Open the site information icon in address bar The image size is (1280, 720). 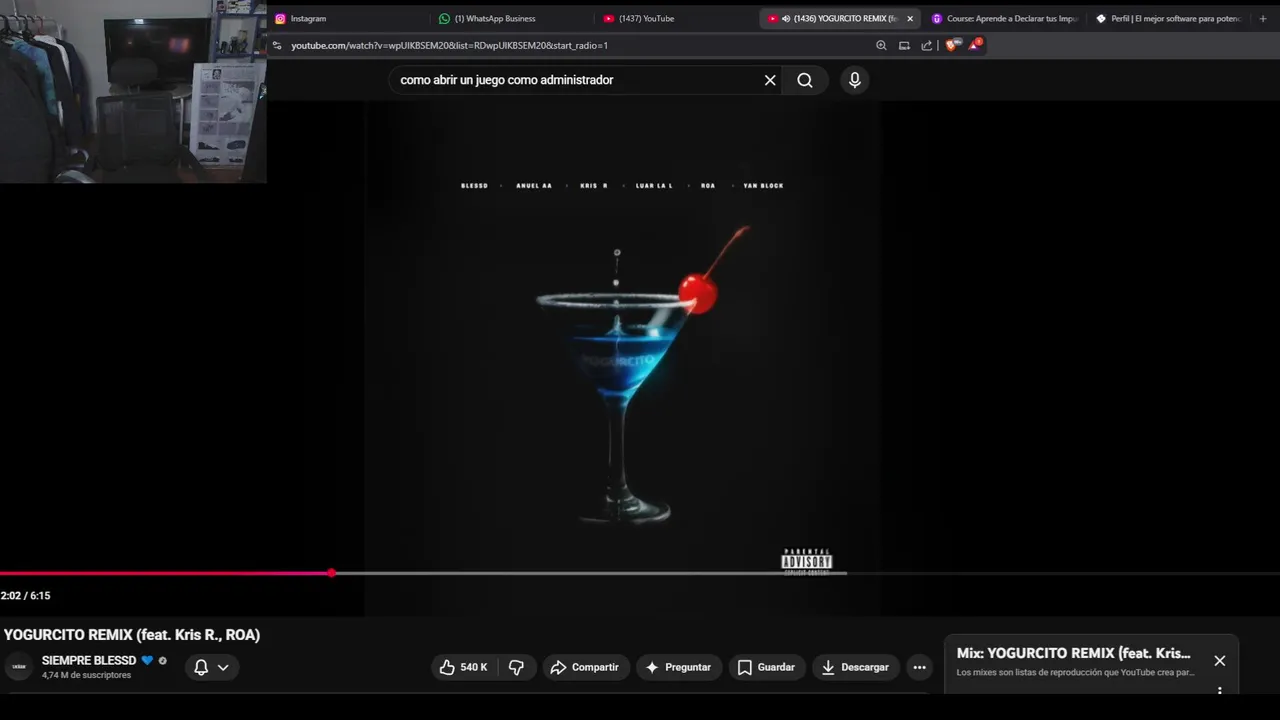click(278, 45)
